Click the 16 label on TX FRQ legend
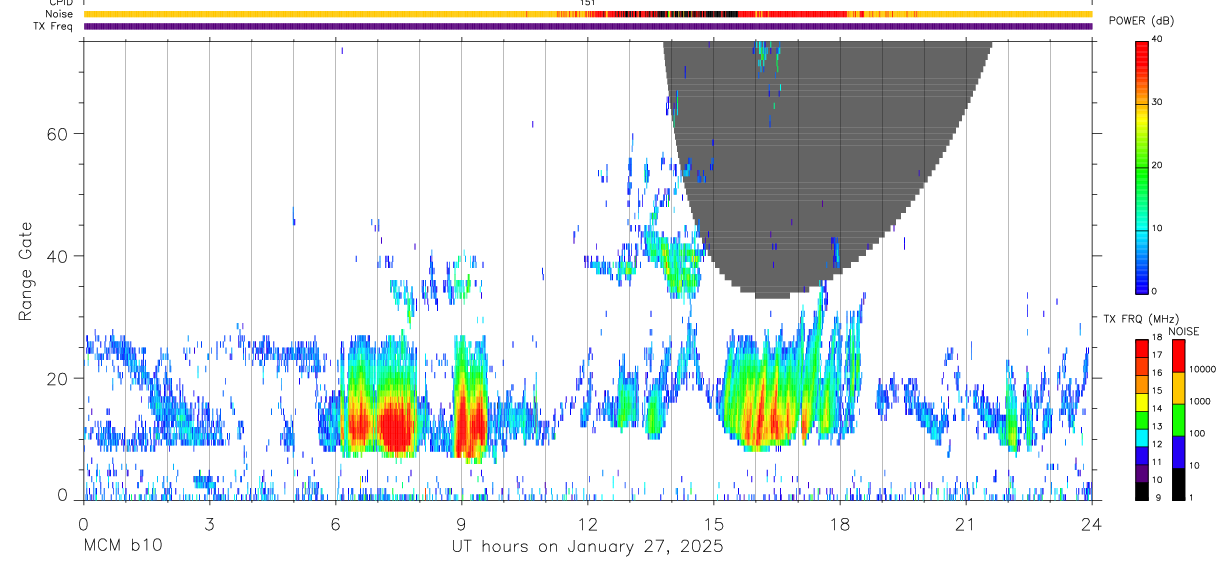This screenshot has height=567, width=1228. pos(1156,374)
